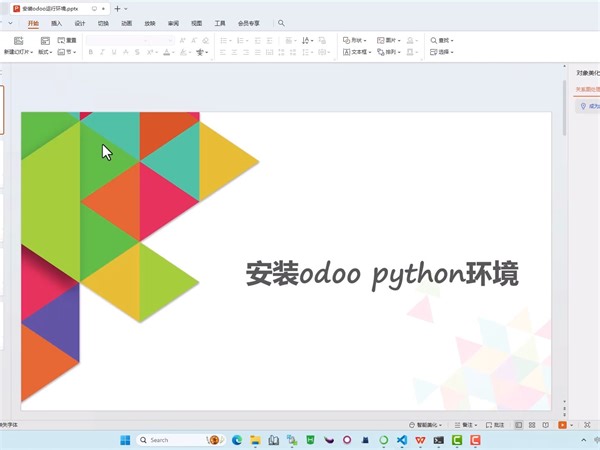Open the Section (节) dropdown

[67, 52]
